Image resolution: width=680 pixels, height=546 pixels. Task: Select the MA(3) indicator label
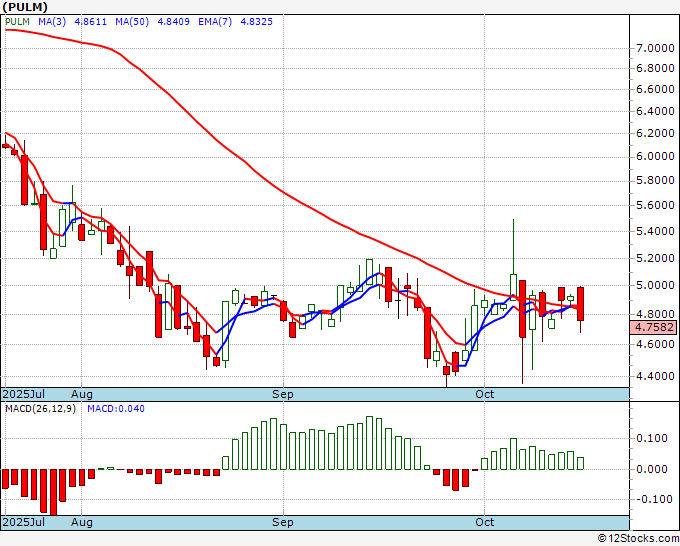tap(52, 22)
